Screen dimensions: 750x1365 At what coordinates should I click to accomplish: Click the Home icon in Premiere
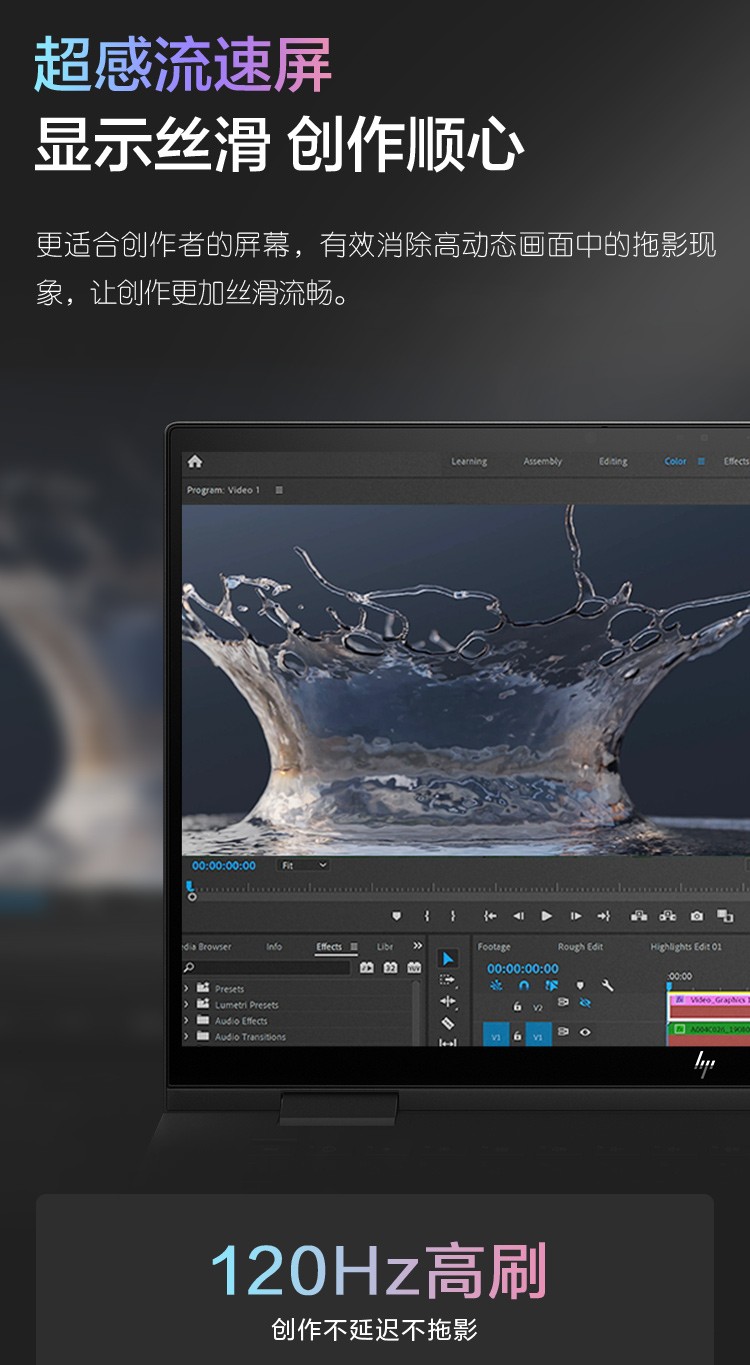(195, 461)
